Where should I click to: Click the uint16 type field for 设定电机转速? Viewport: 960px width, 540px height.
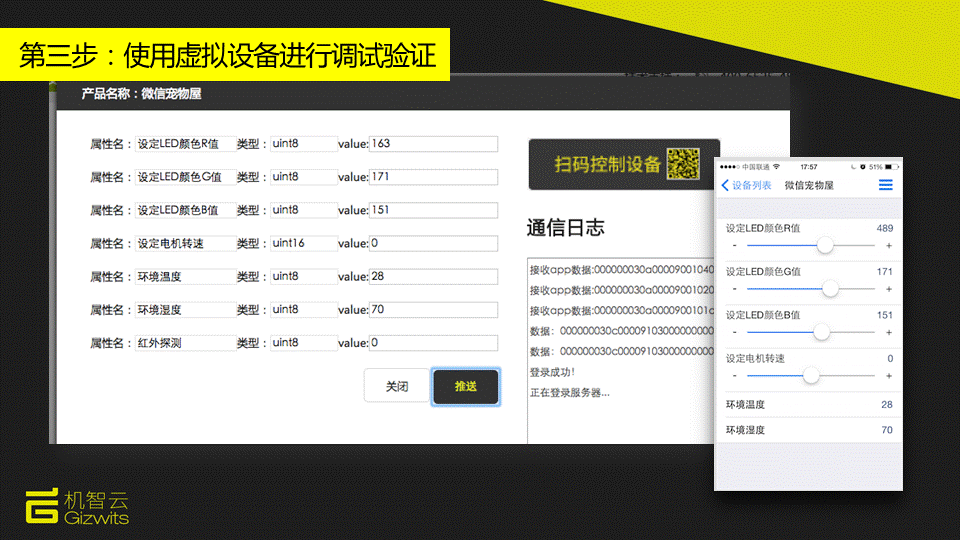303,243
